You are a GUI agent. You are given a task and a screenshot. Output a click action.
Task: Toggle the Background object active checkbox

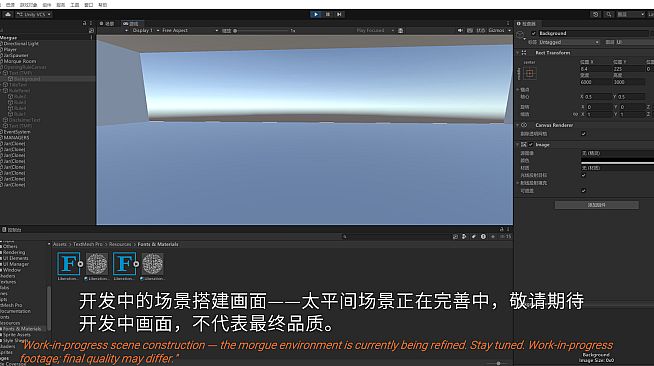click(533, 33)
